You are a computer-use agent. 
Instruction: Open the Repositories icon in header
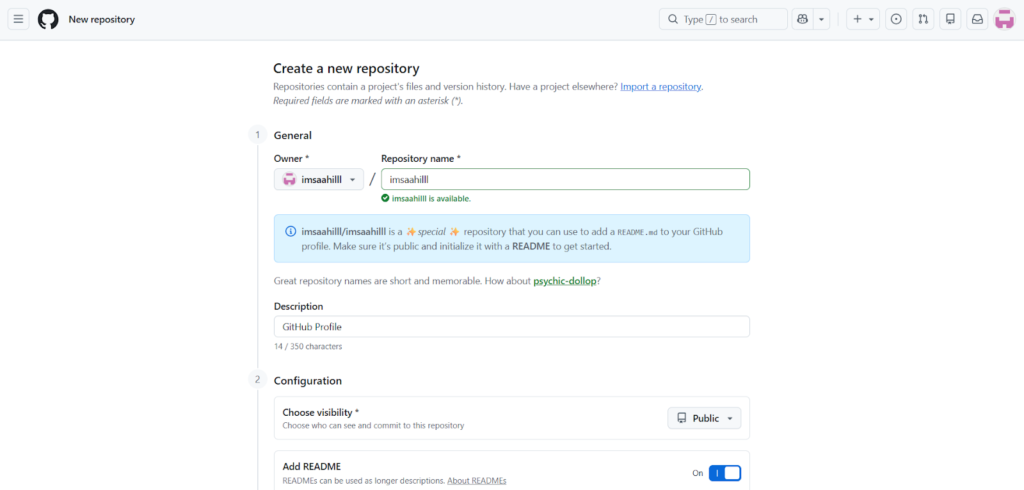pos(950,19)
